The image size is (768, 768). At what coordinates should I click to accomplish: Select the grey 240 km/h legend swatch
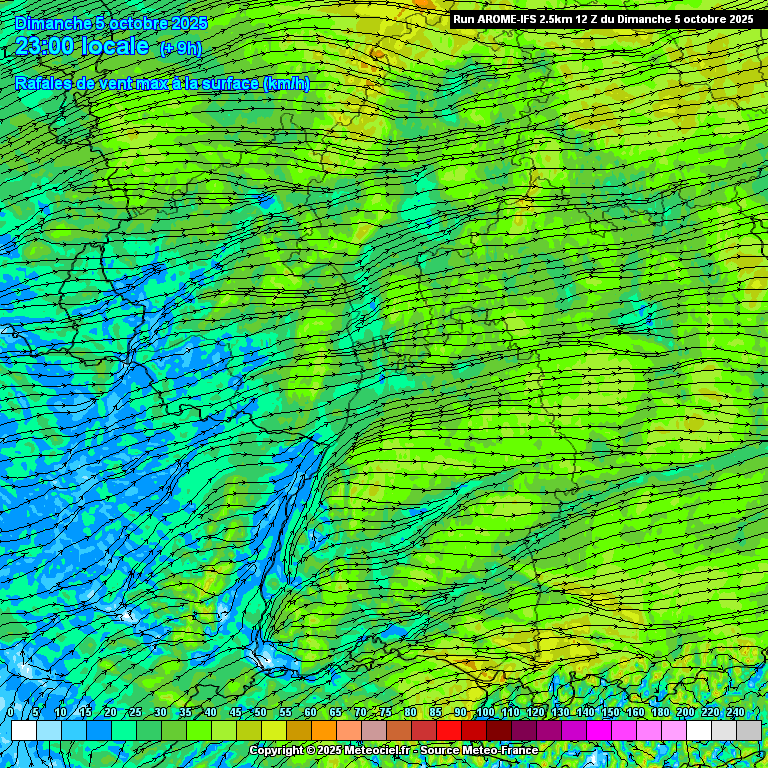[748, 731]
